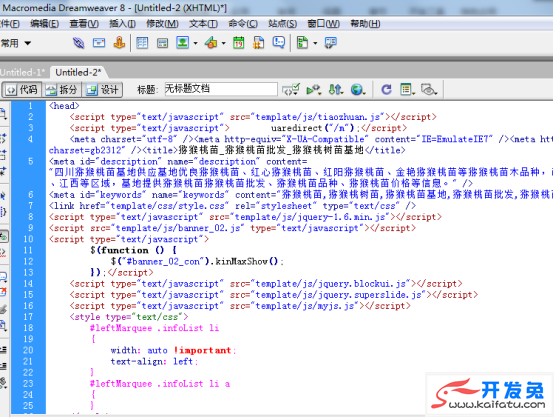Image resolution: width=554 pixels, height=417 pixels.
Task: Click the media insert icon
Action: 211,43
